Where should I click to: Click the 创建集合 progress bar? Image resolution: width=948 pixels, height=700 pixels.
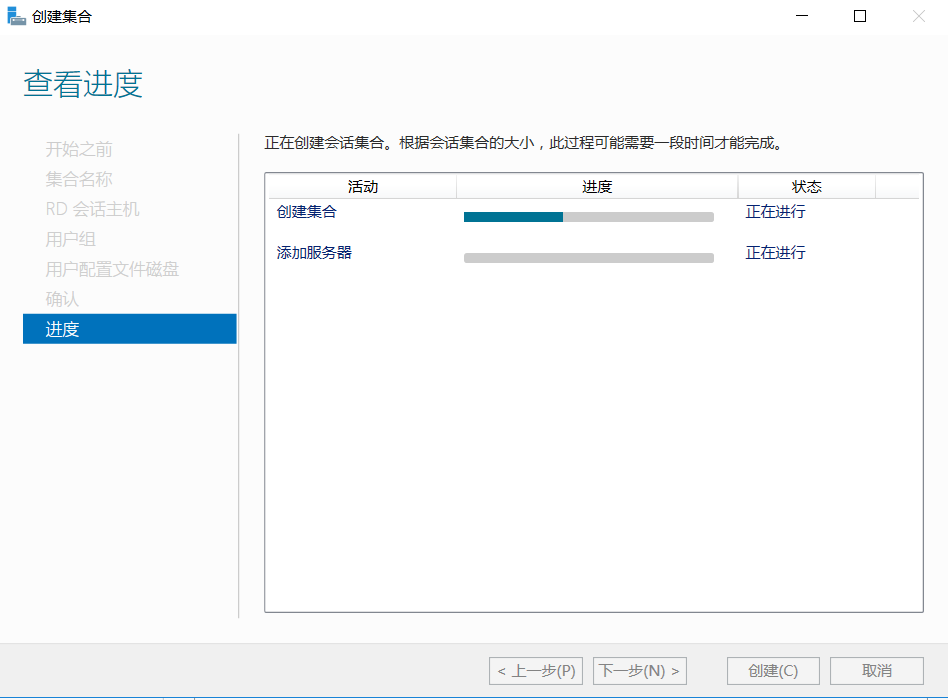pyautogui.click(x=589, y=217)
